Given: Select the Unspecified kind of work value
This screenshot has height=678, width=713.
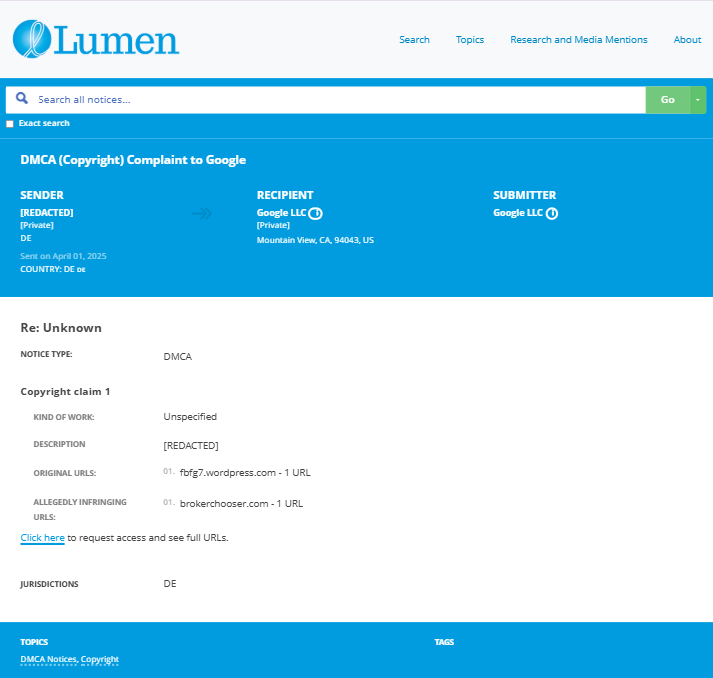Looking at the screenshot, I should tap(190, 417).
